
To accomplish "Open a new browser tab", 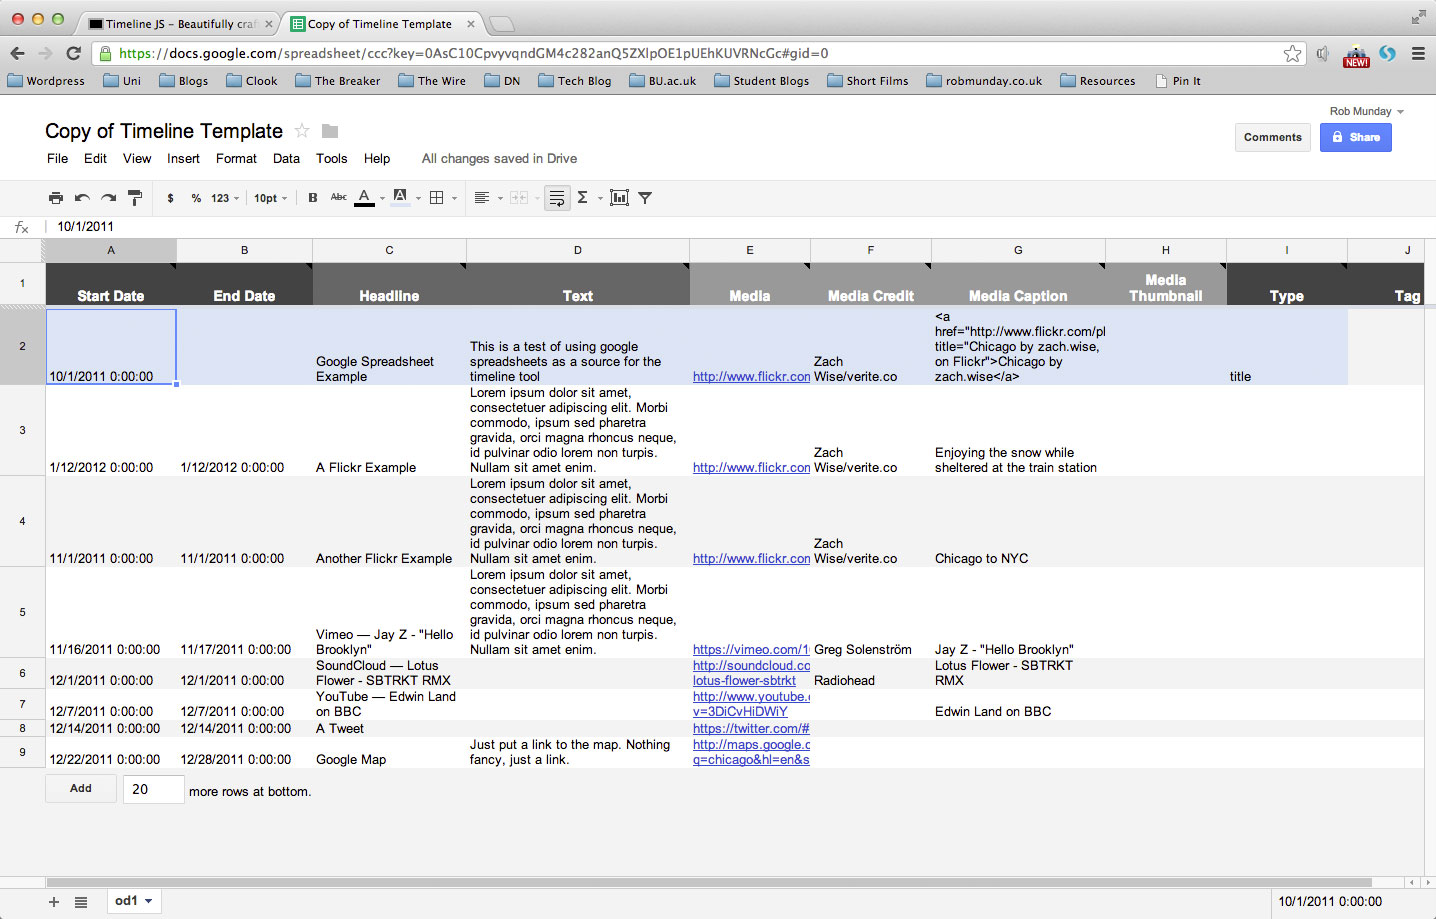I will pos(502,24).
